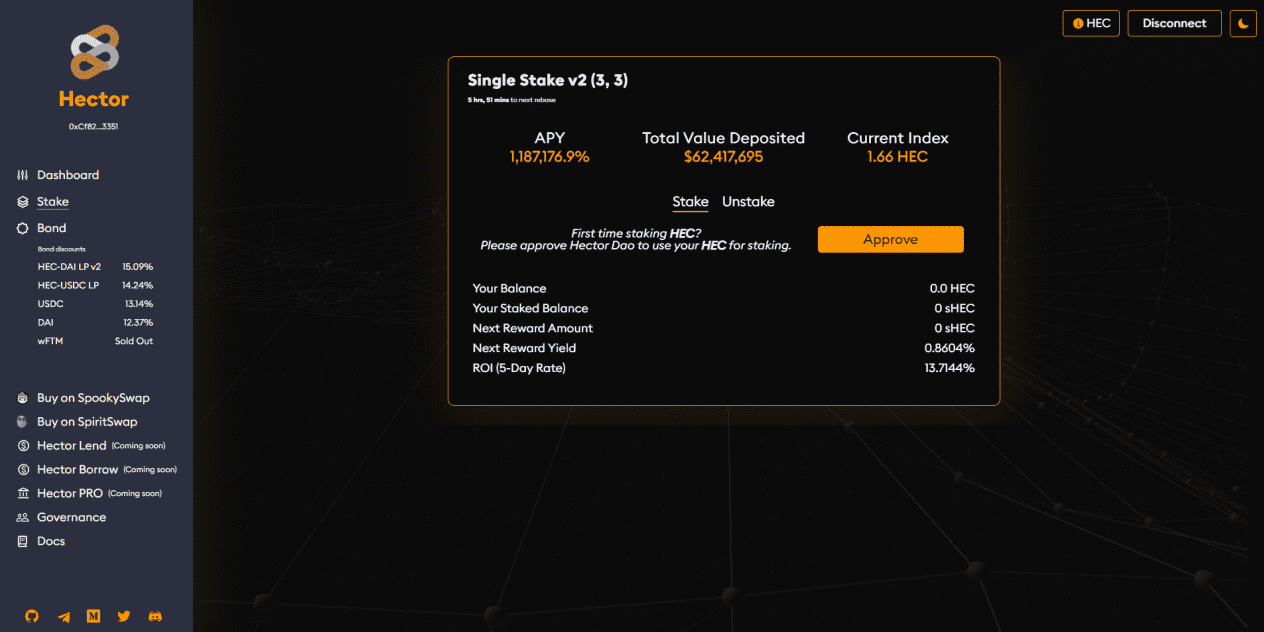The height and width of the screenshot is (632, 1264).
Task: Open the GitHub link icon
Action: click(x=32, y=617)
